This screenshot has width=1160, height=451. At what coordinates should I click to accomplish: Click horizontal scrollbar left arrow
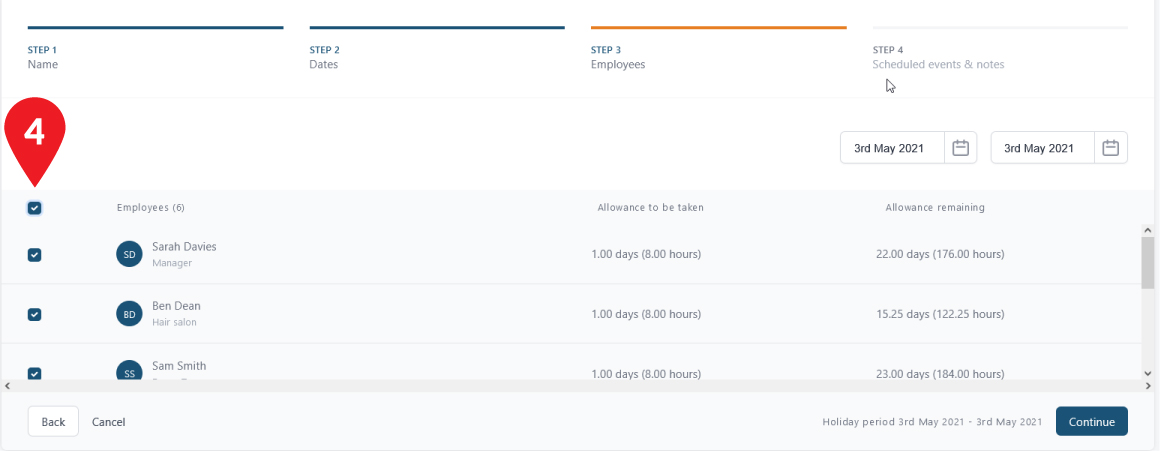pos(7,386)
